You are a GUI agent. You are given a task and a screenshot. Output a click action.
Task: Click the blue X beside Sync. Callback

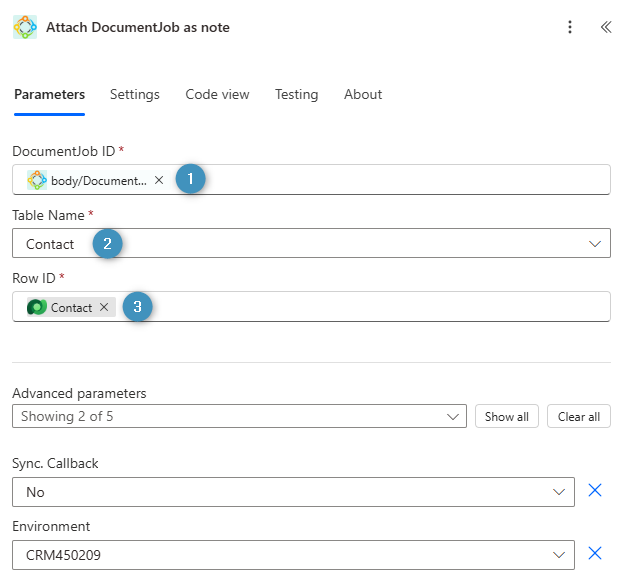point(595,490)
